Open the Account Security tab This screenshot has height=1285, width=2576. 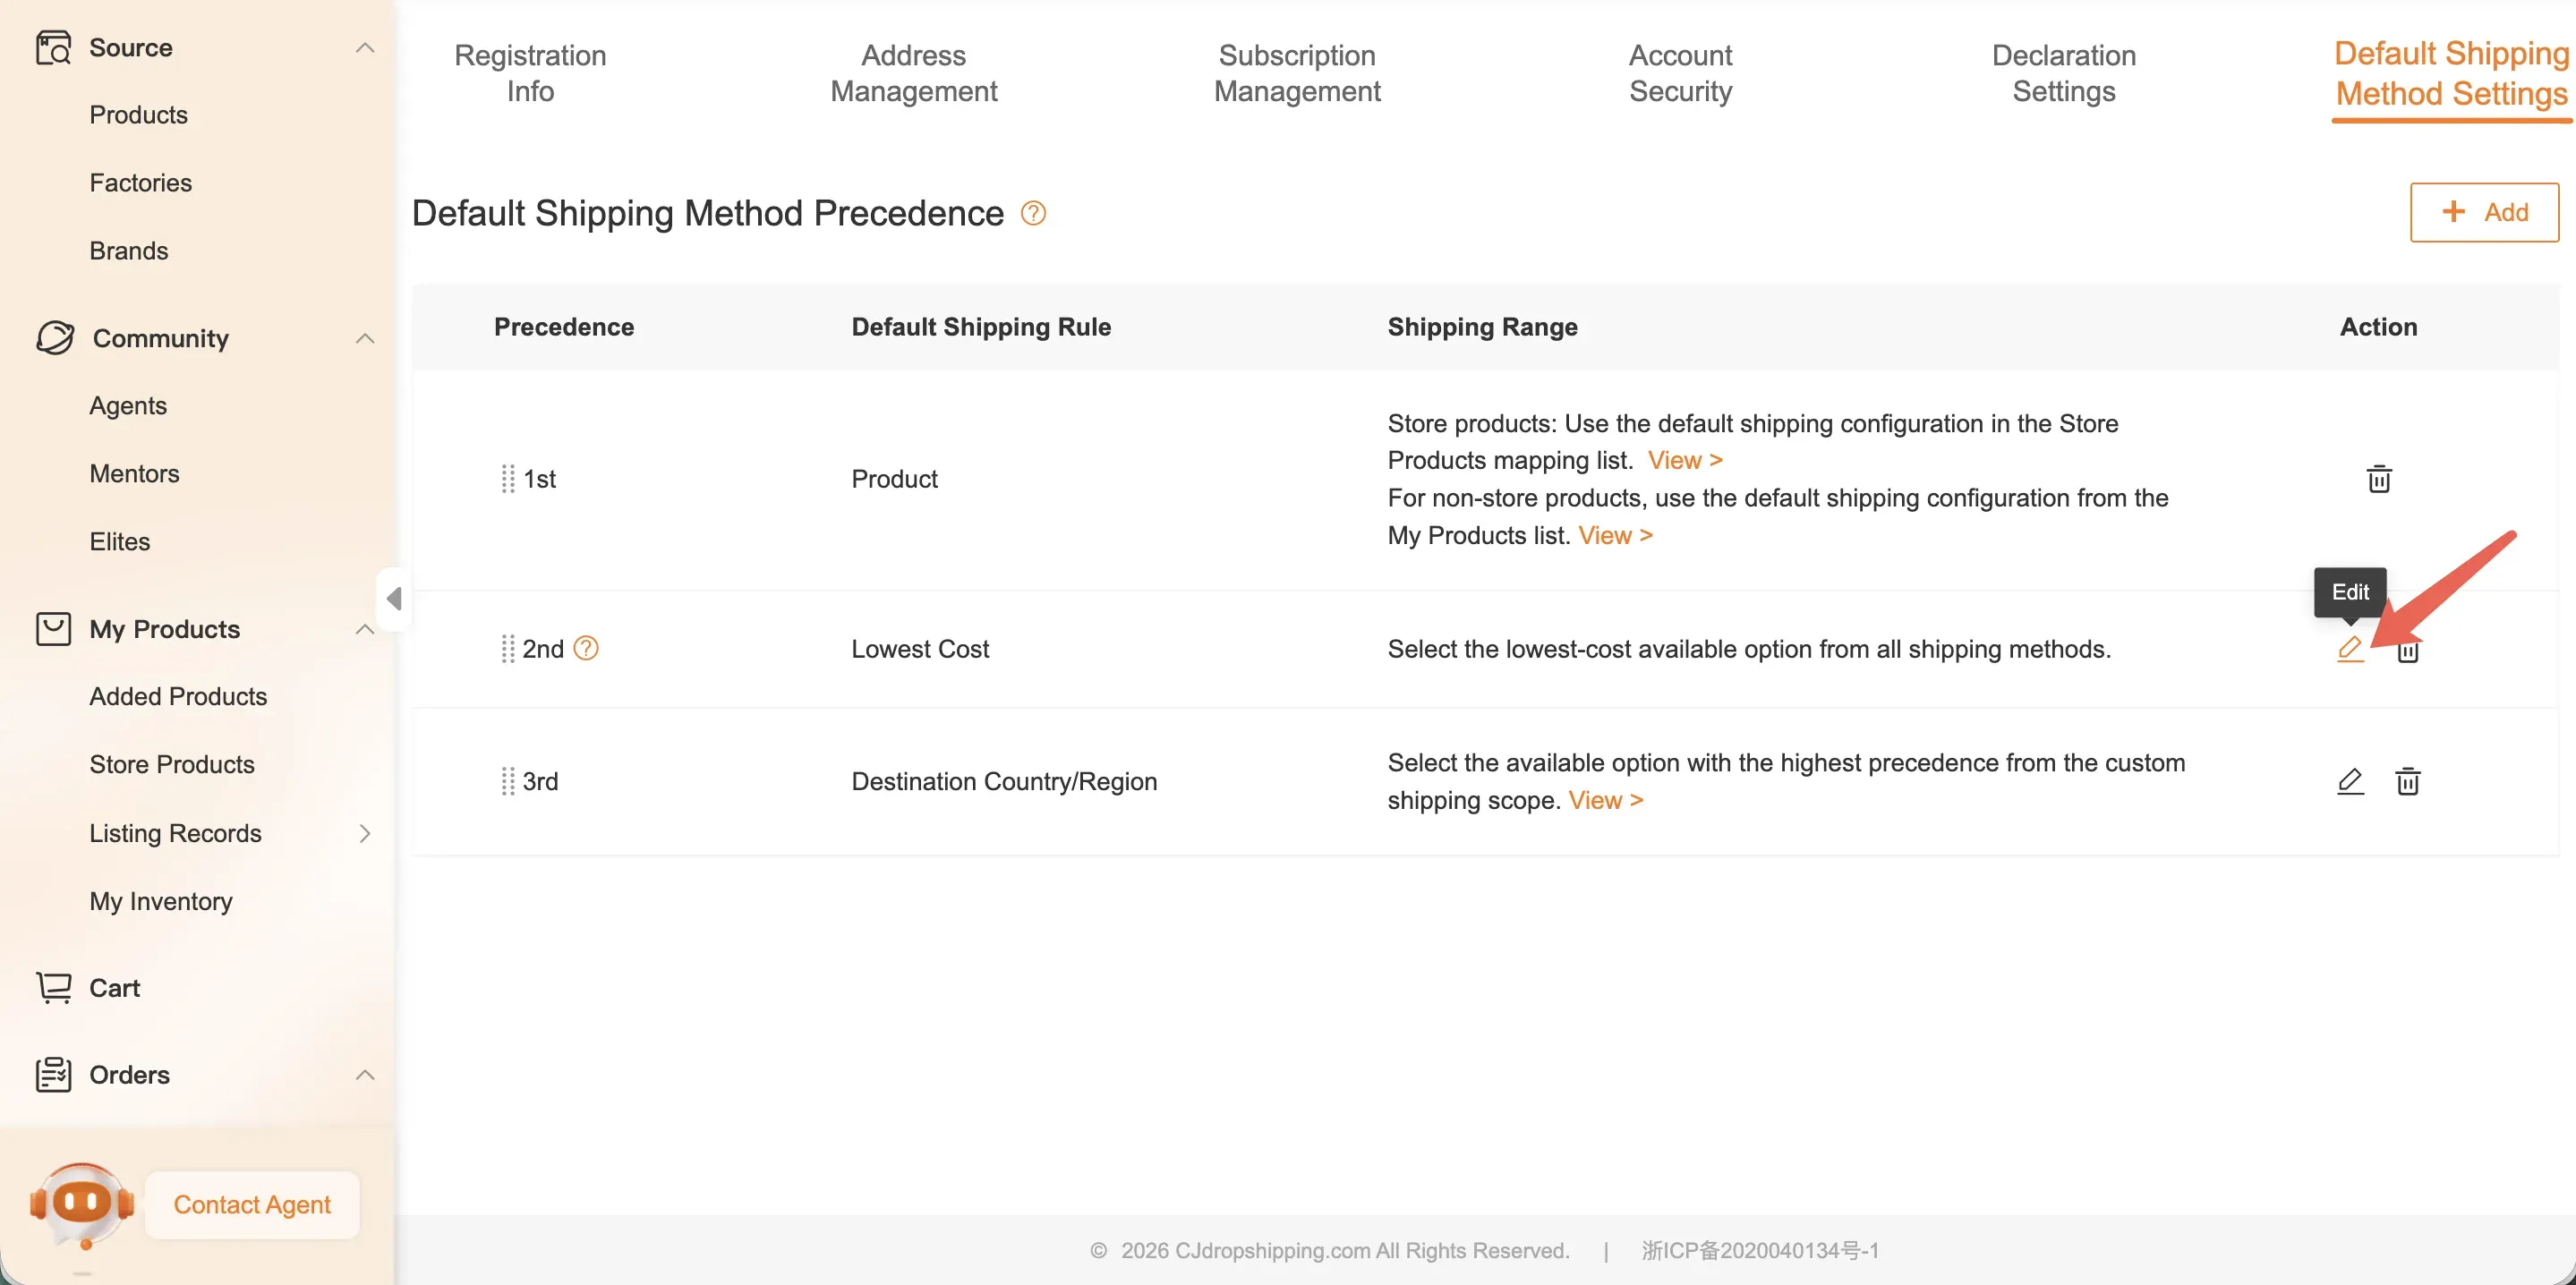tap(1680, 73)
